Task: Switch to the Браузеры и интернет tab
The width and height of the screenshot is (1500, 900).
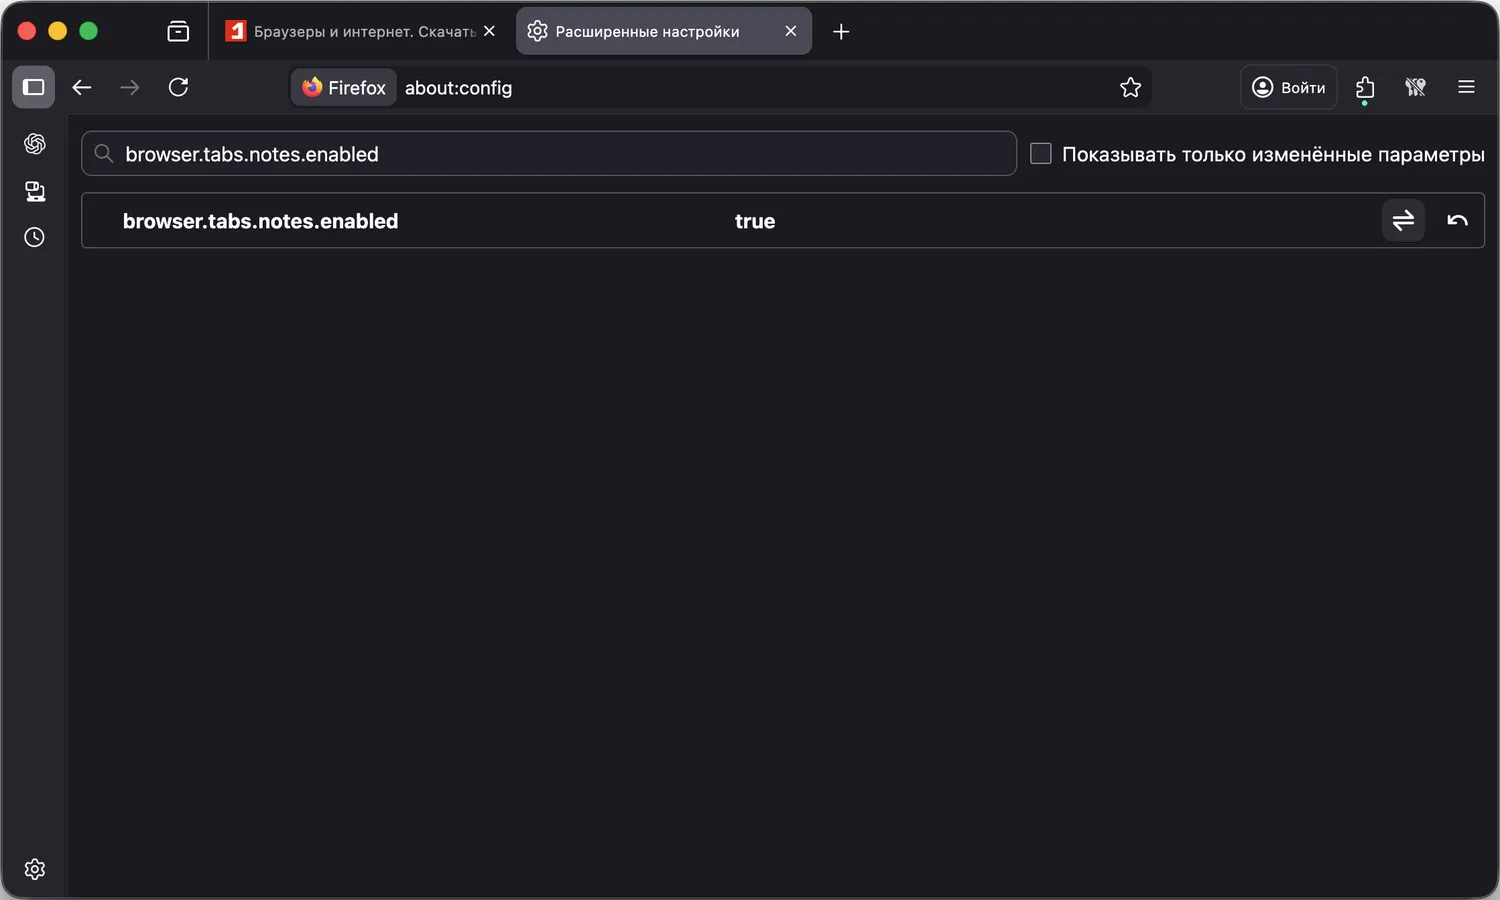Action: click(x=350, y=31)
